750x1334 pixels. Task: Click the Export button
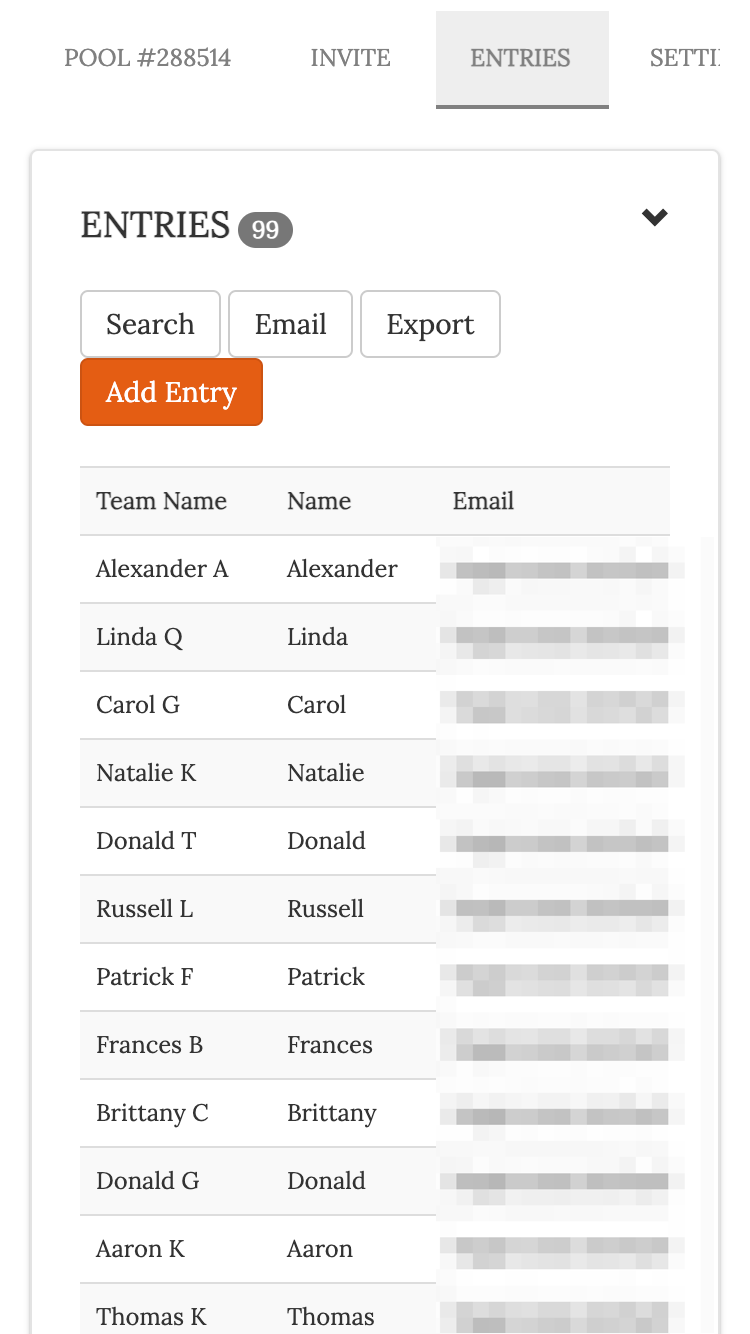(x=430, y=324)
